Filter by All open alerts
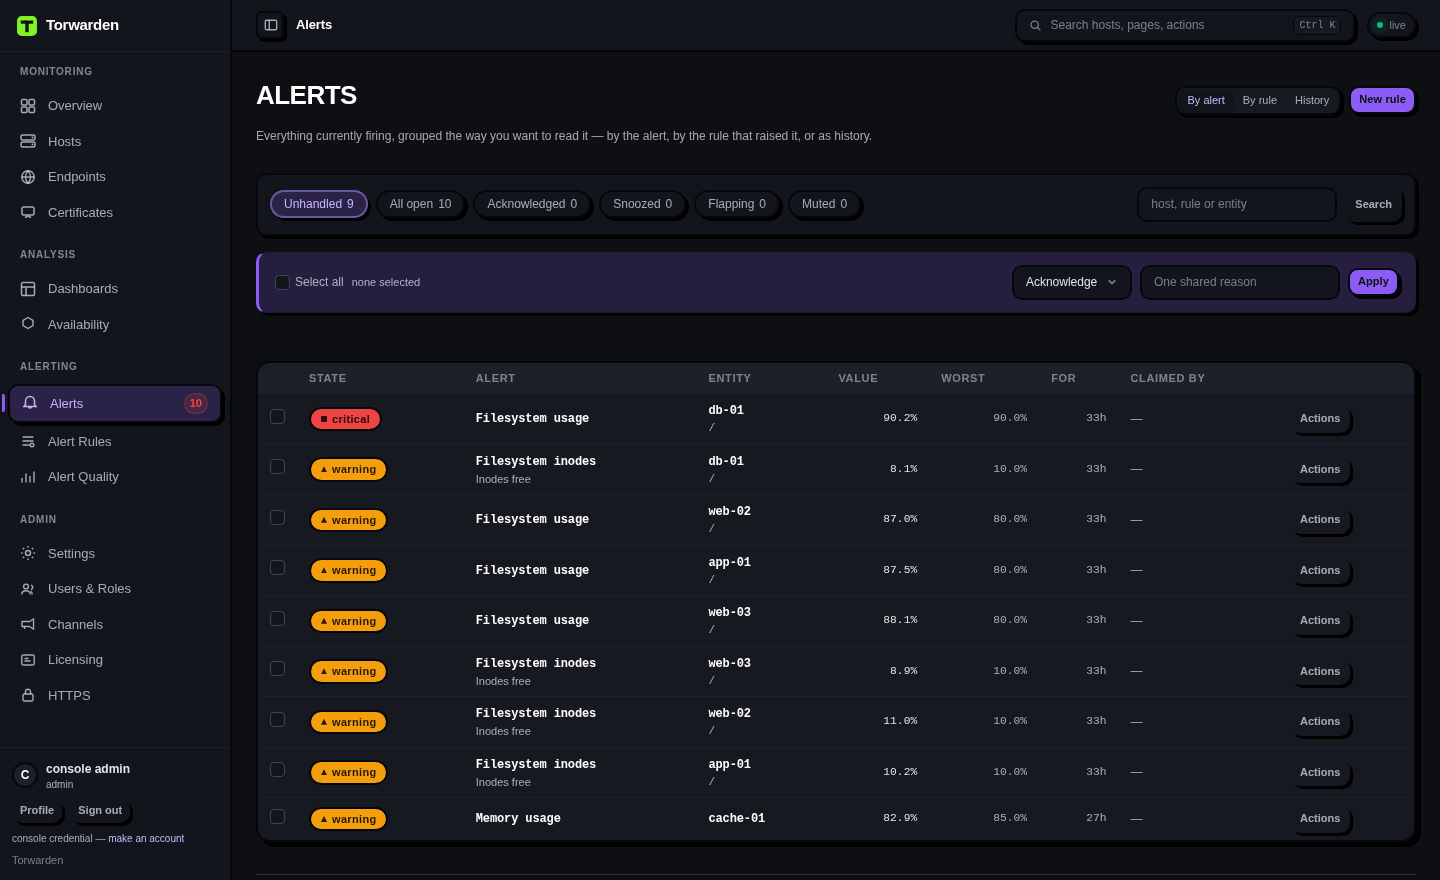This screenshot has height=880, width=1440. point(420,204)
